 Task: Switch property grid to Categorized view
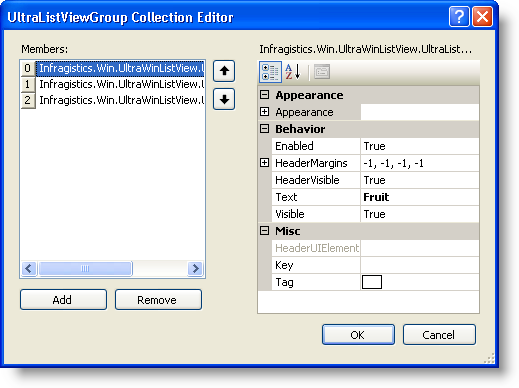[x=270, y=72]
